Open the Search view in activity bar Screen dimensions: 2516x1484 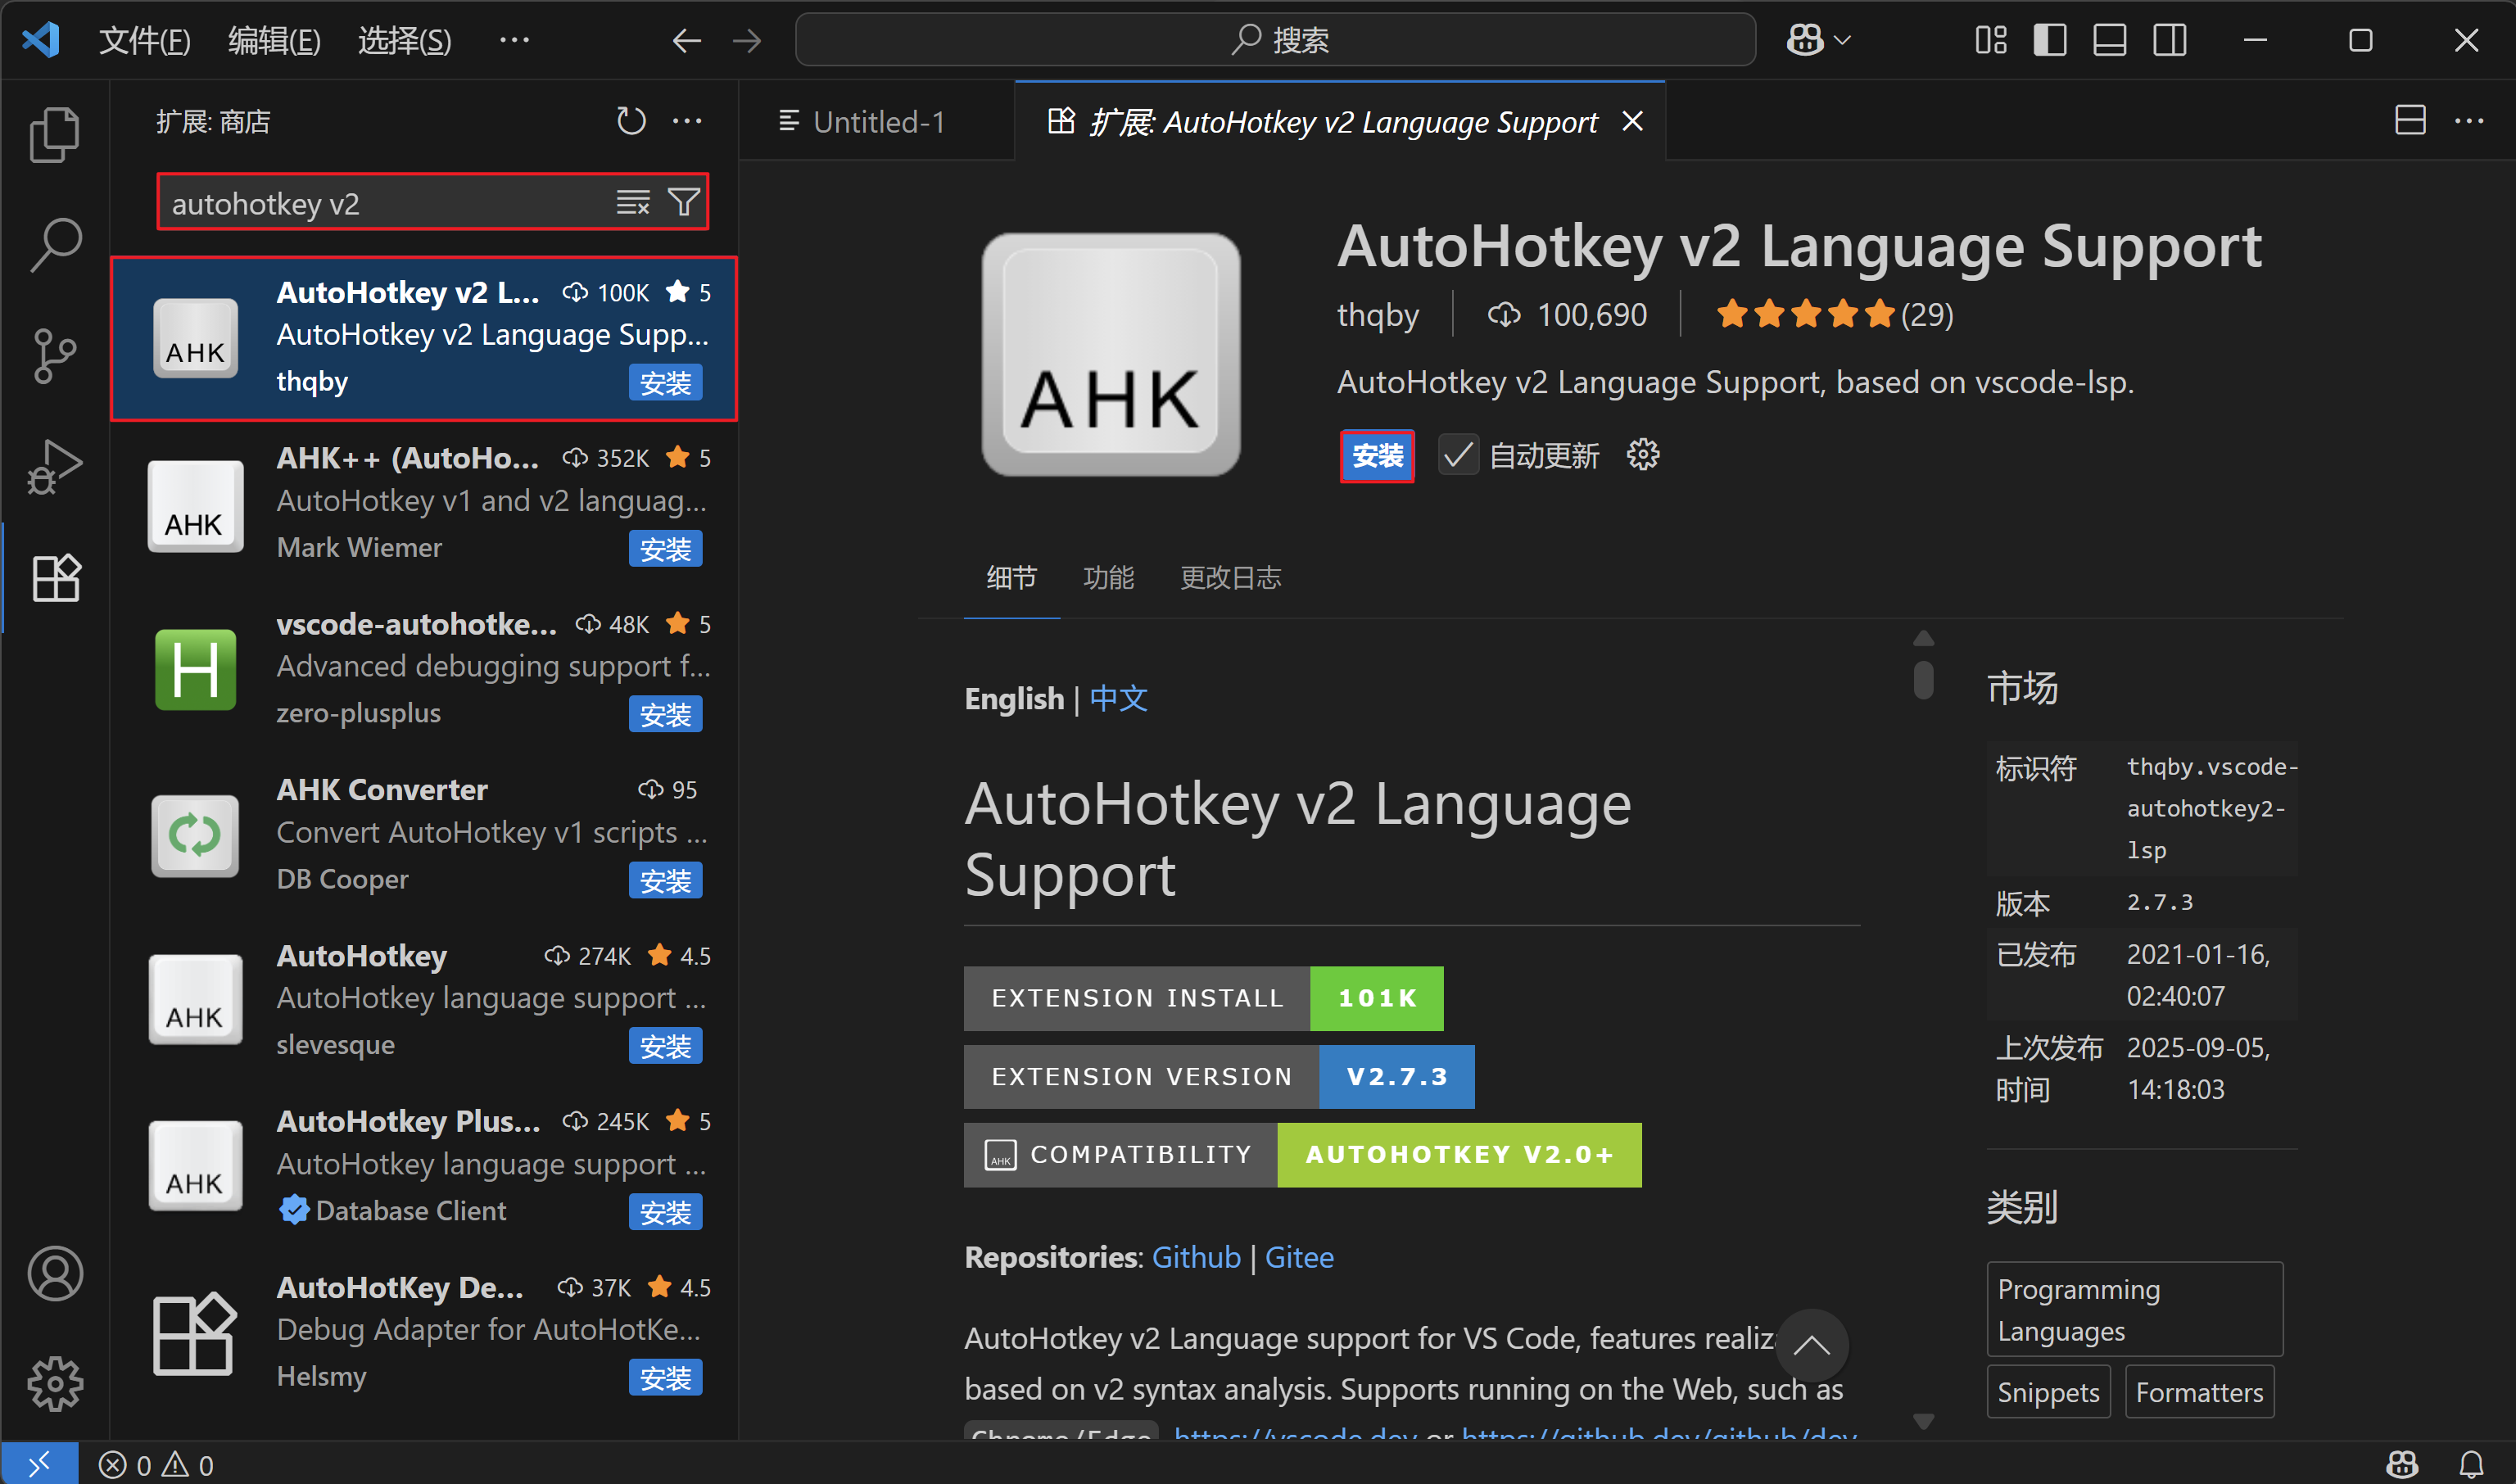(55, 244)
